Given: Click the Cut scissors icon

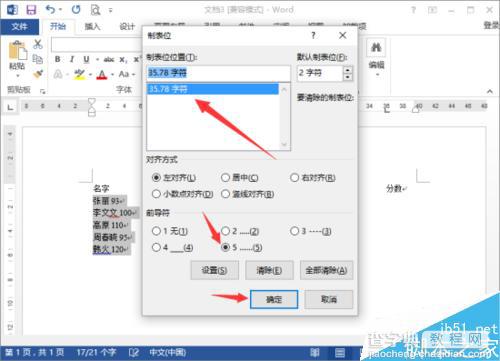Looking at the screenshot, I should coord(38,44).
